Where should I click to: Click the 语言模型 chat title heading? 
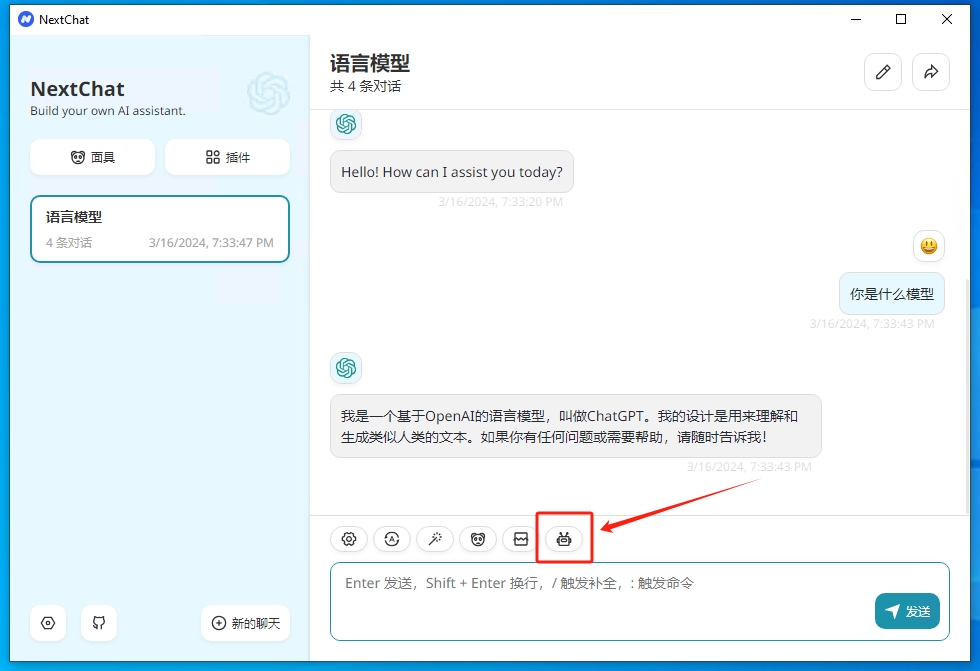click(x=370, y=64)
